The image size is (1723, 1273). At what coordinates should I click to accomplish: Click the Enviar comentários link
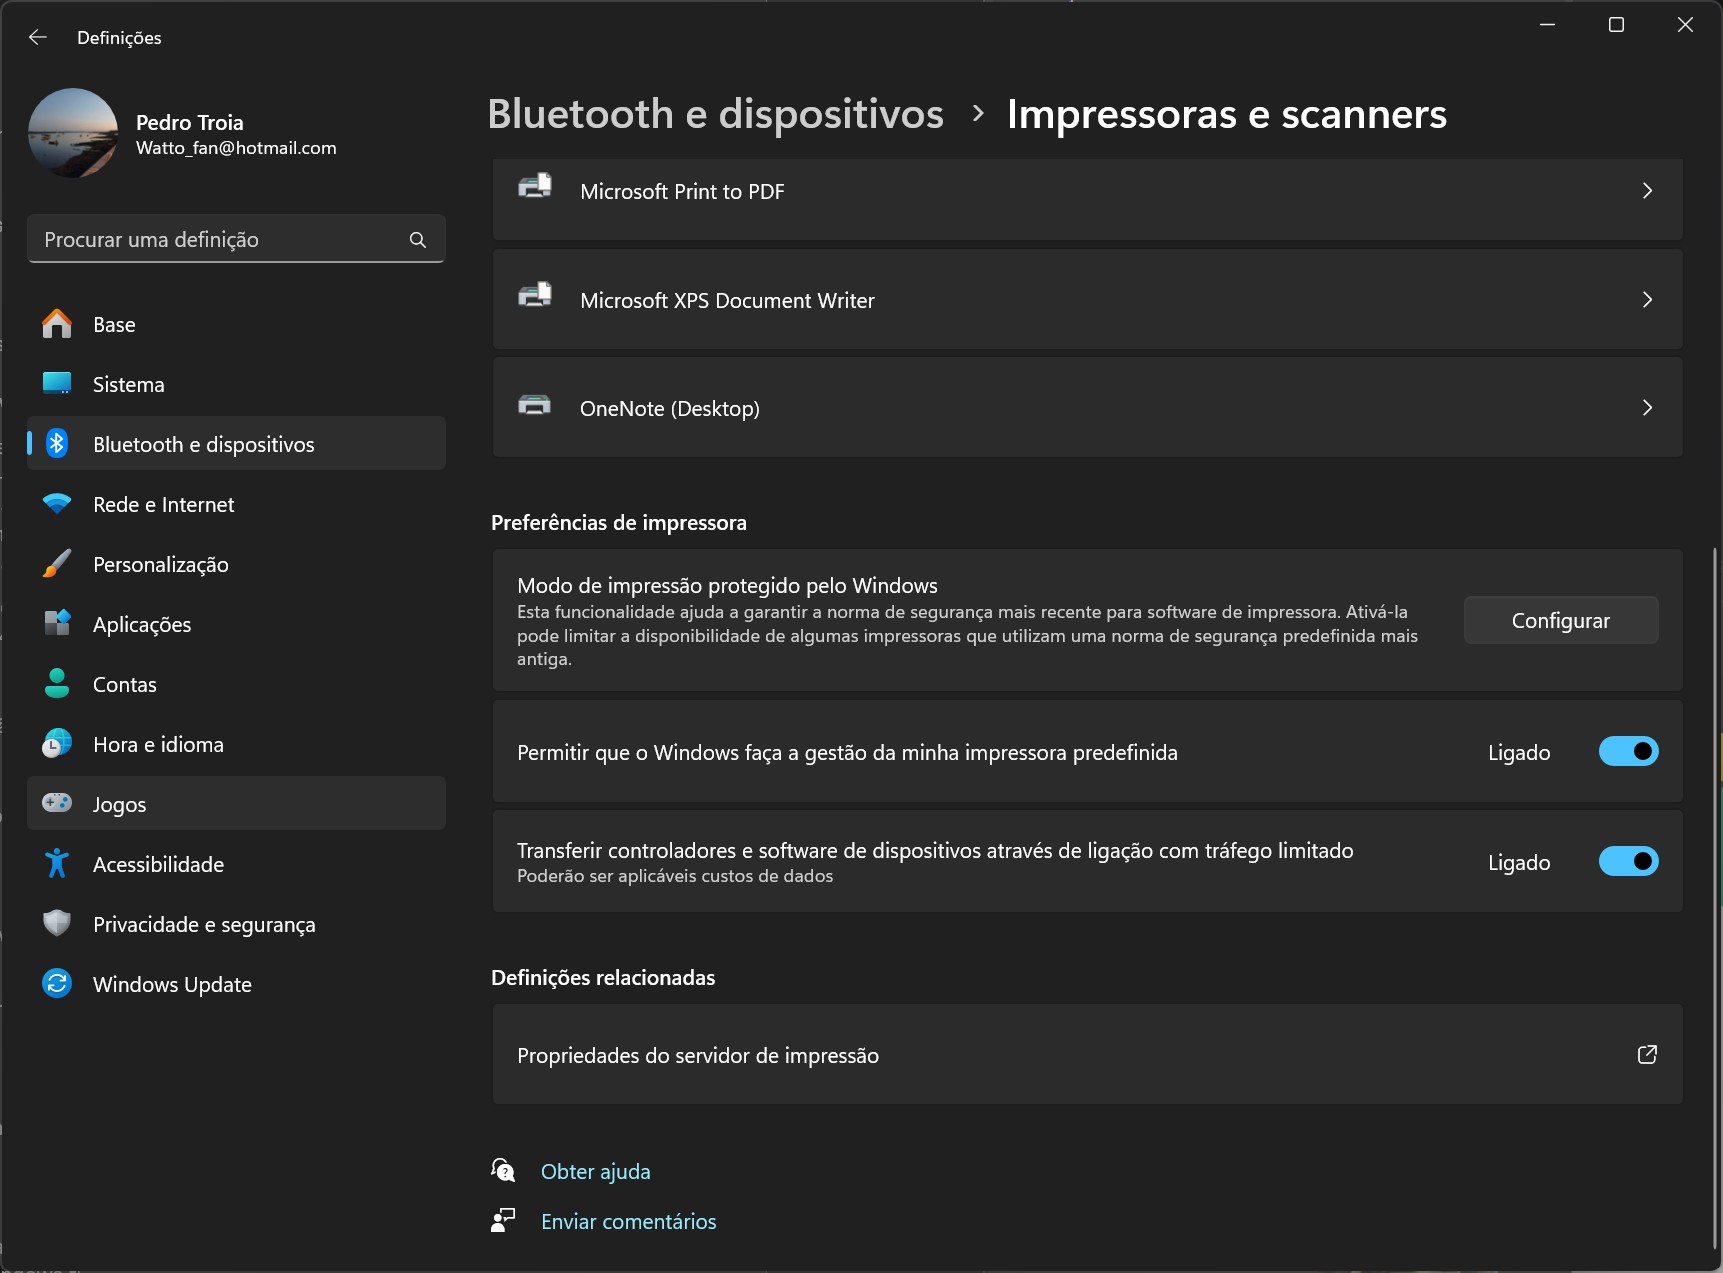click(x=629, y=1221)
